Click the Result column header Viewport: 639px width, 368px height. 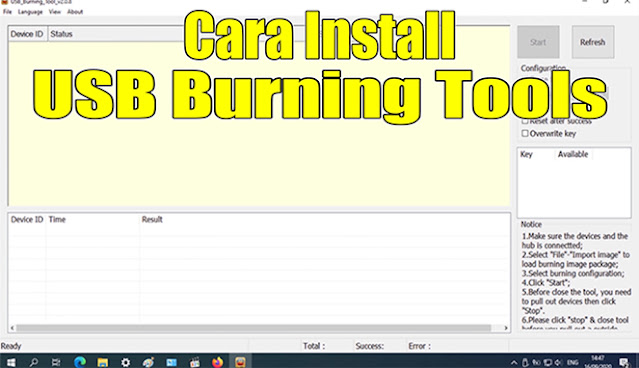(x=152, y=219)
